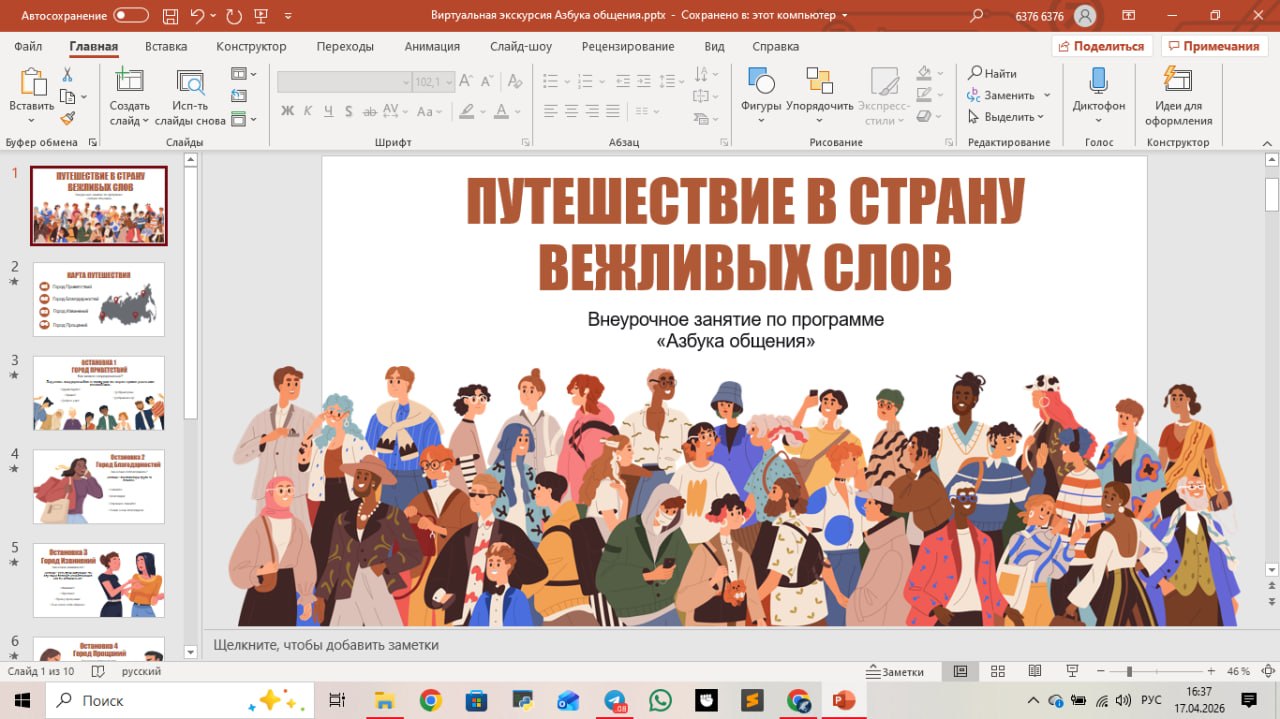Open the copy options dropdown arrow

84,97
